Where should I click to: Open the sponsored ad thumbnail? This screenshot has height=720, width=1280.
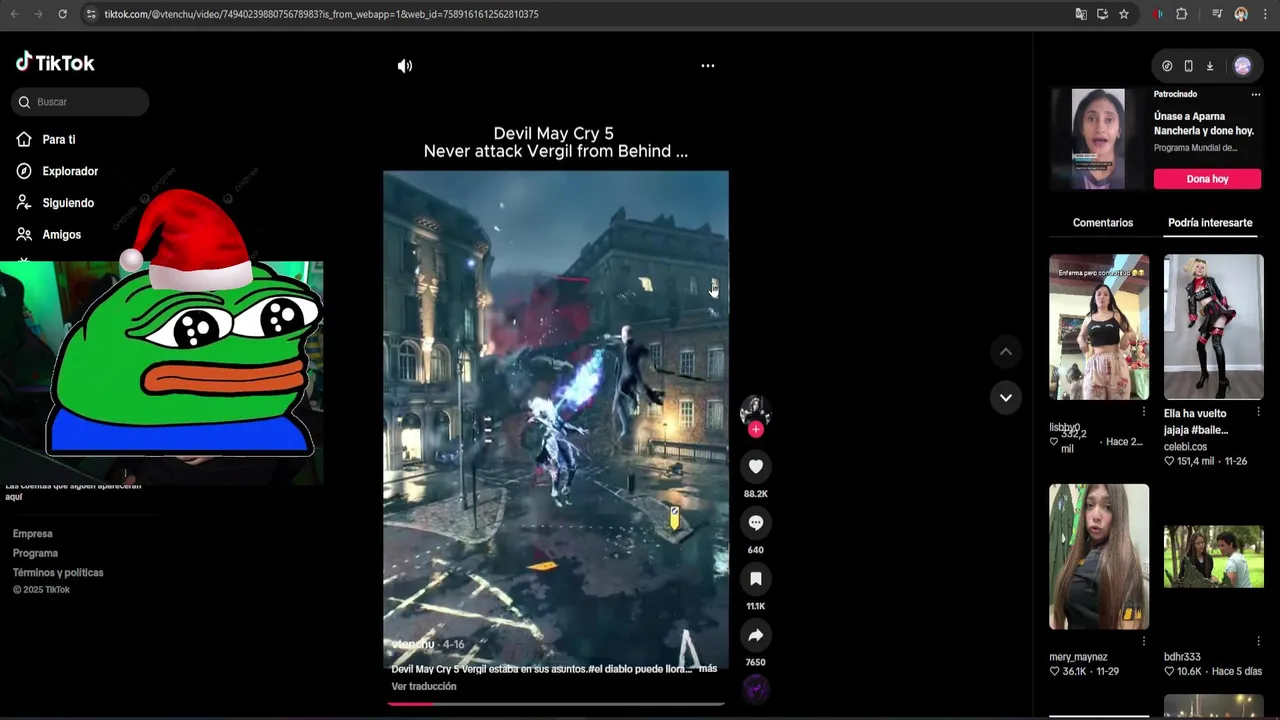pyautogui.click(x=1098, y=139)
